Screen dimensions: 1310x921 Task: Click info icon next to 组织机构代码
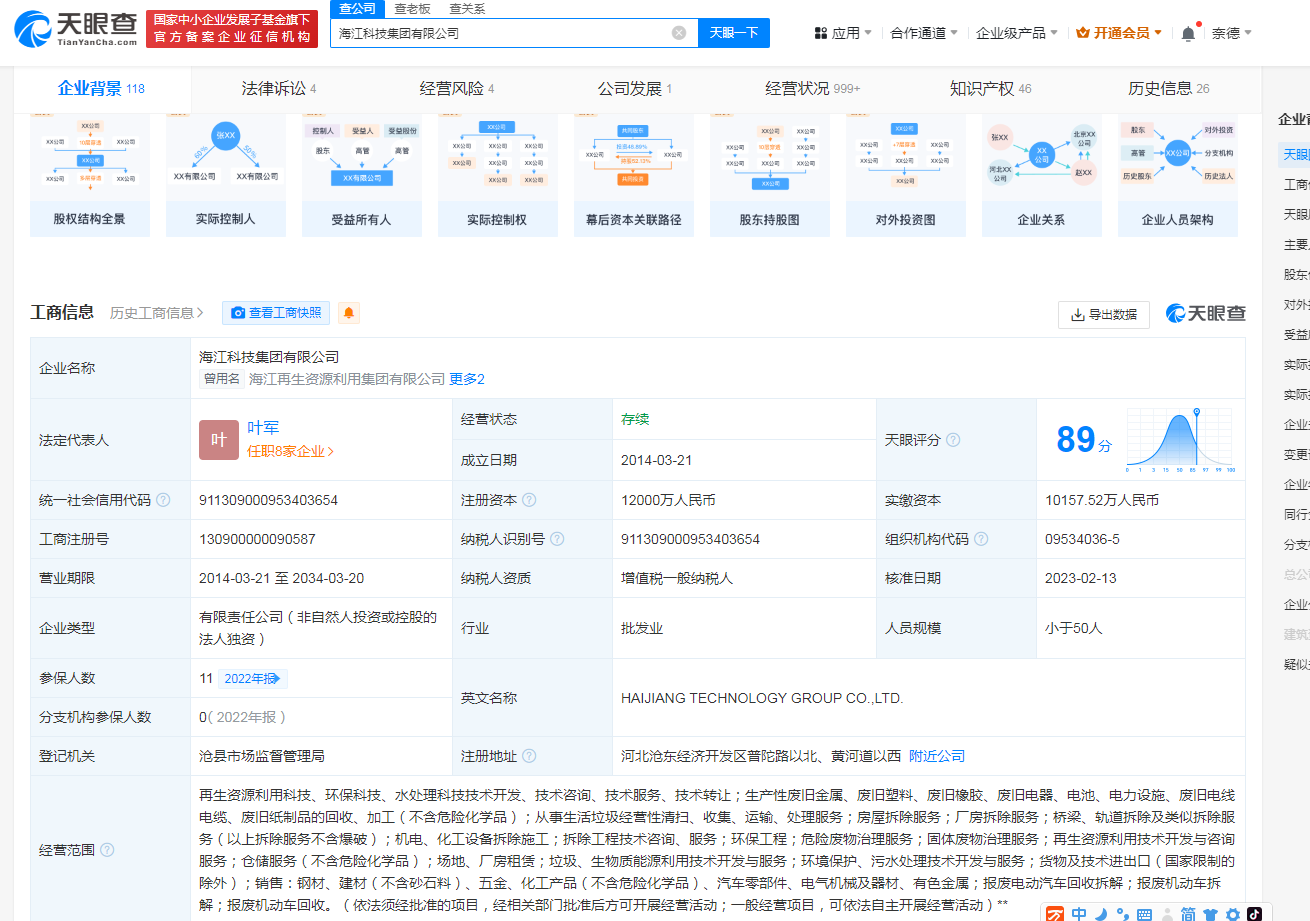(x=981, y=539)
